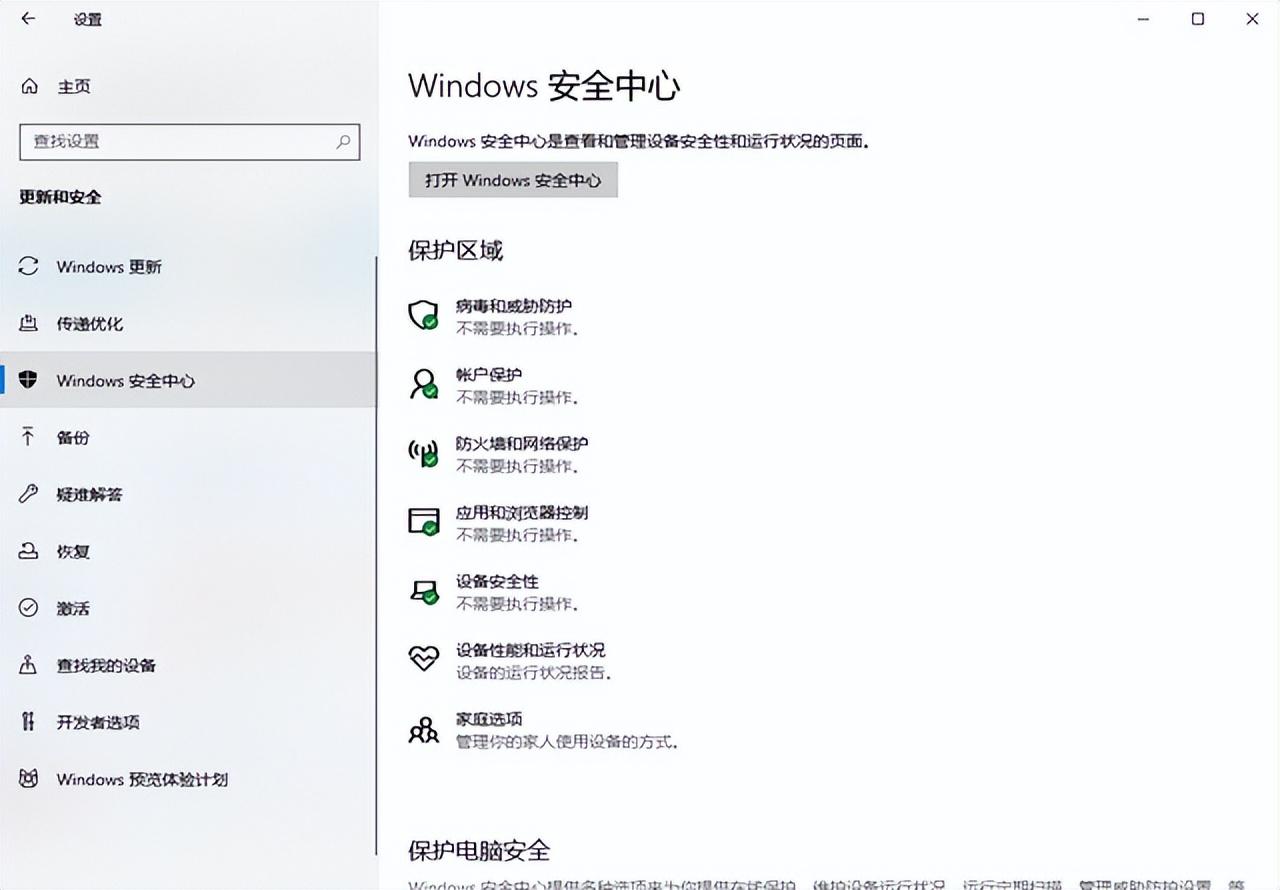Click the Windows 预览体验计划 cat icon
Viewport: 1280px width, 890px height.
coord(29,779)
